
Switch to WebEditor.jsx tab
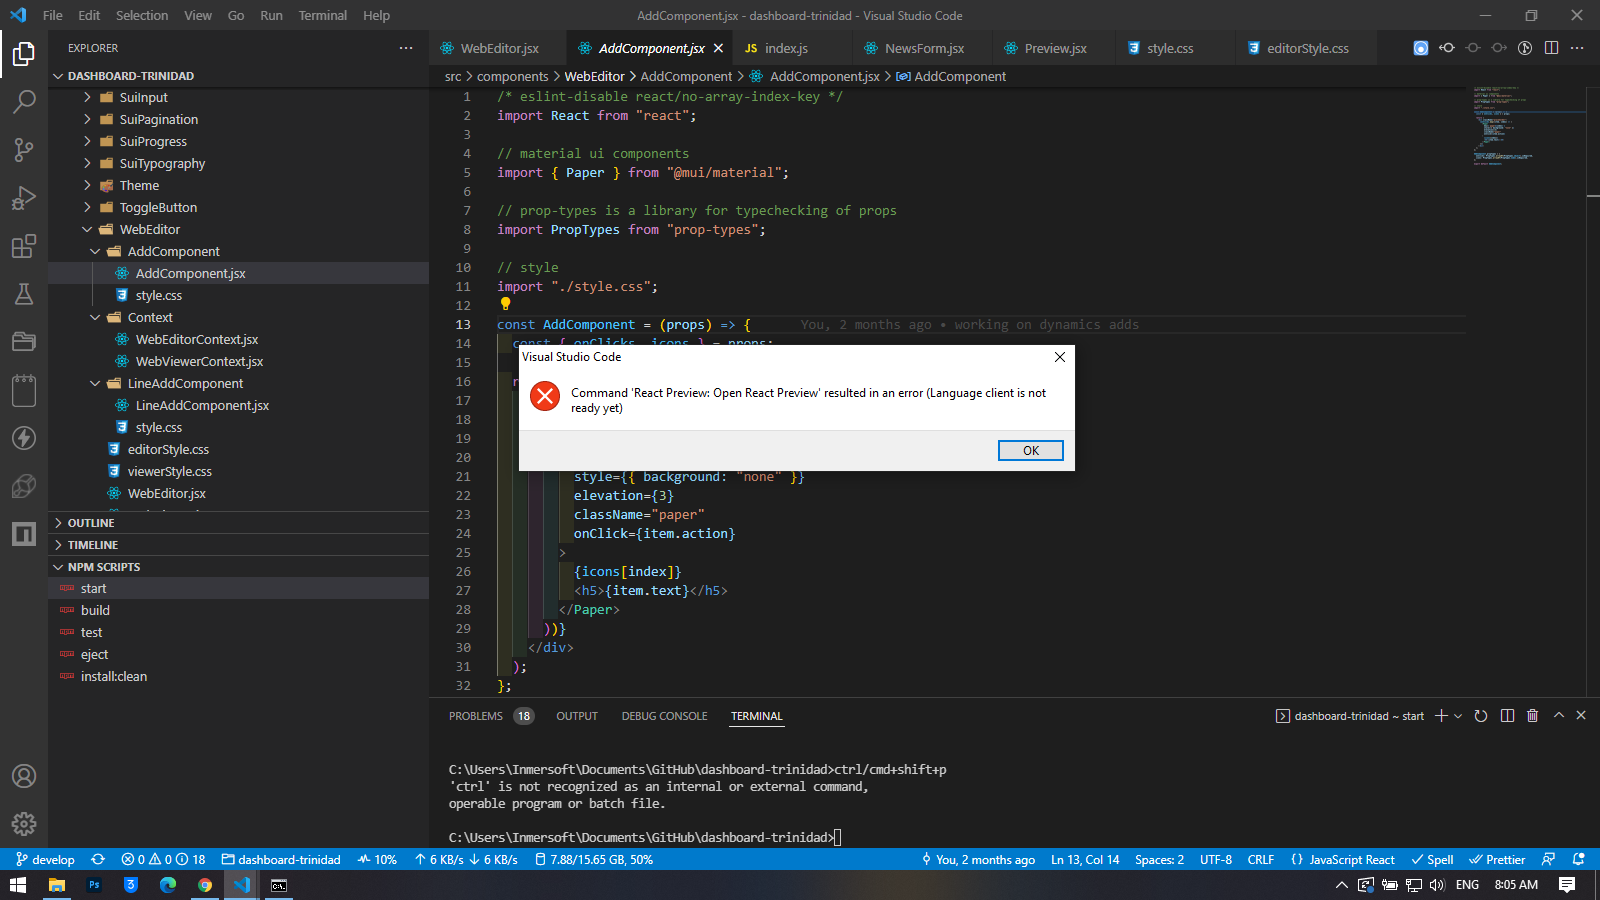point(499,48)
